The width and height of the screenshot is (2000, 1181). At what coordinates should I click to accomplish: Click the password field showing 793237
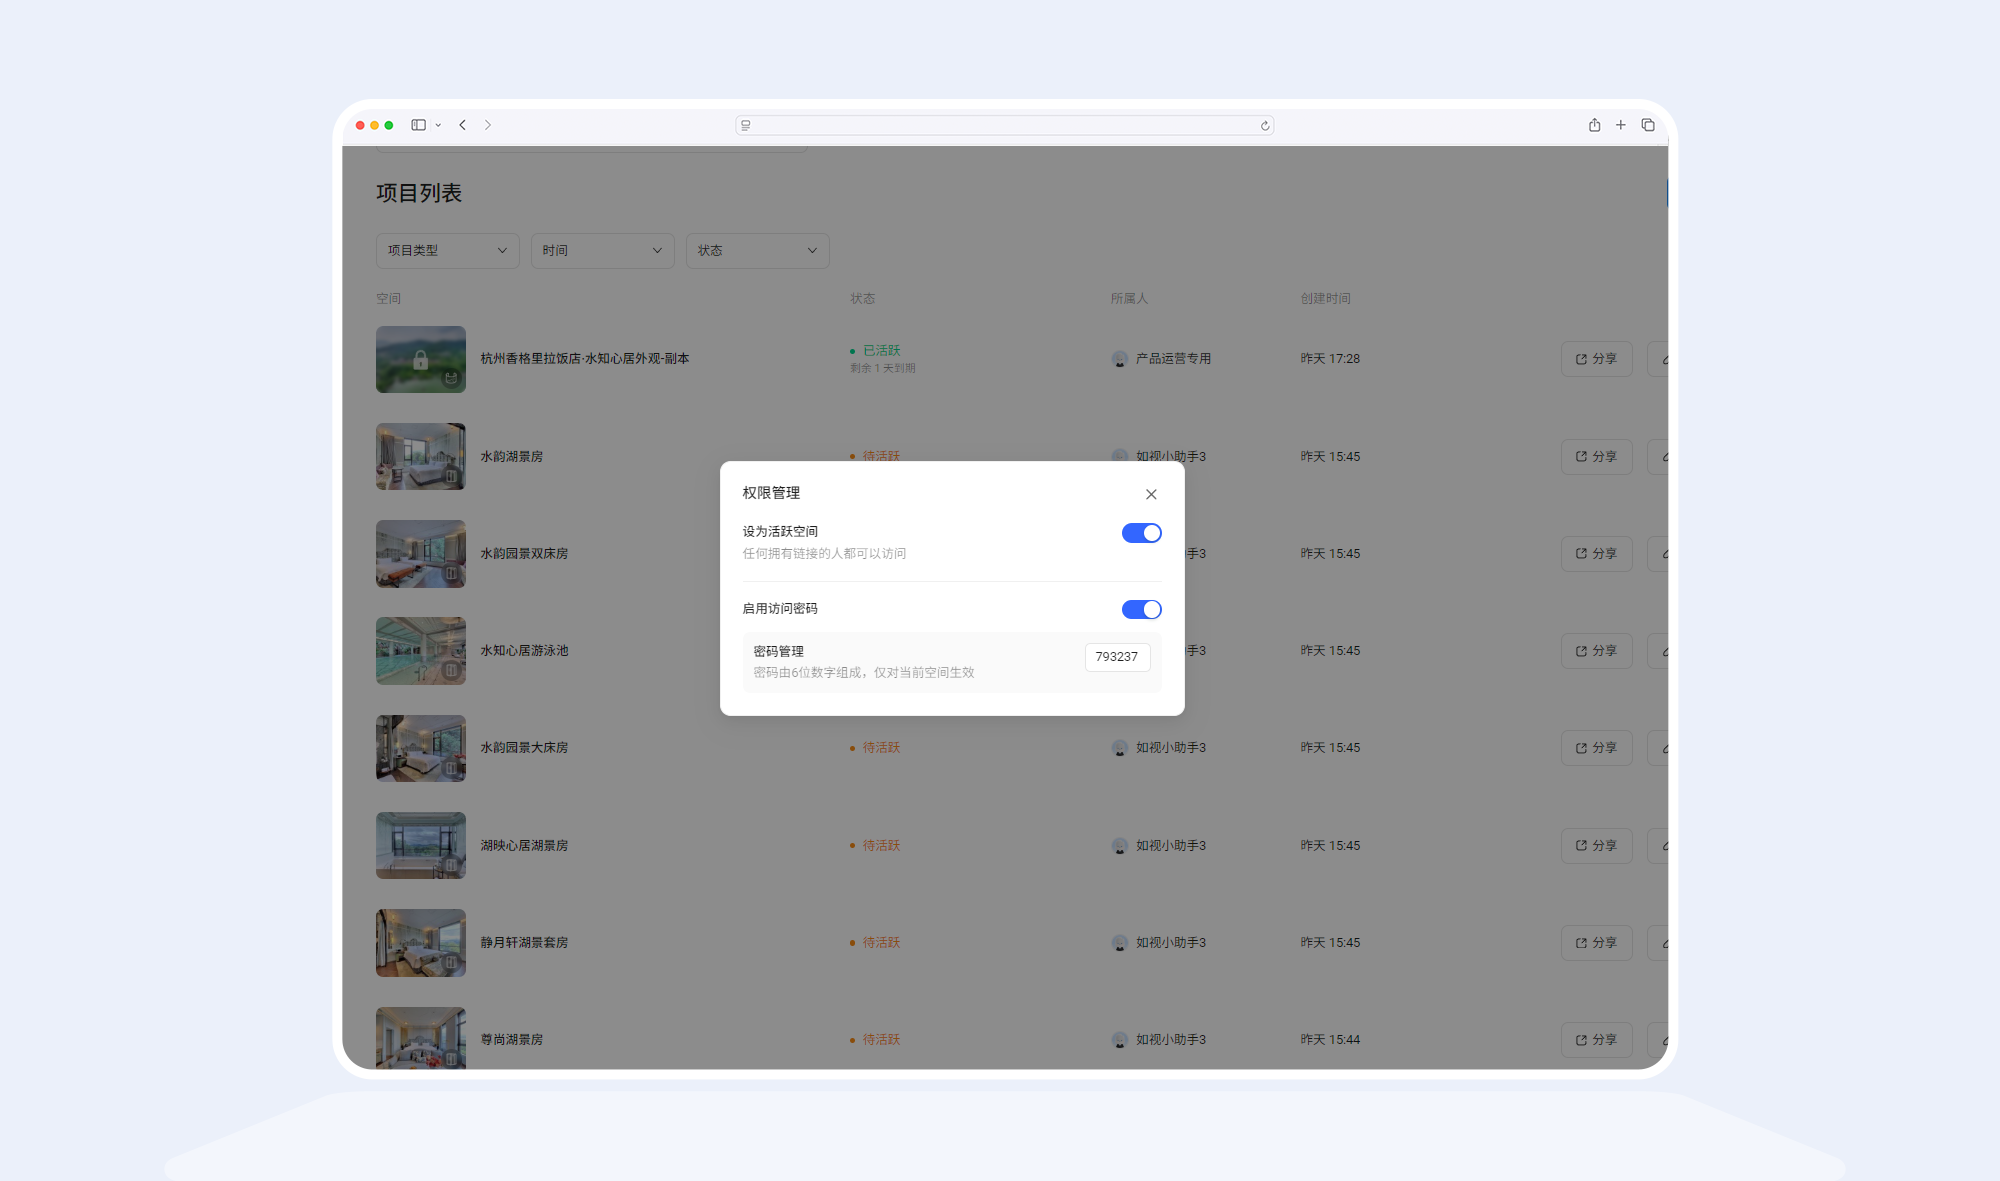(x=1117, y=657)
